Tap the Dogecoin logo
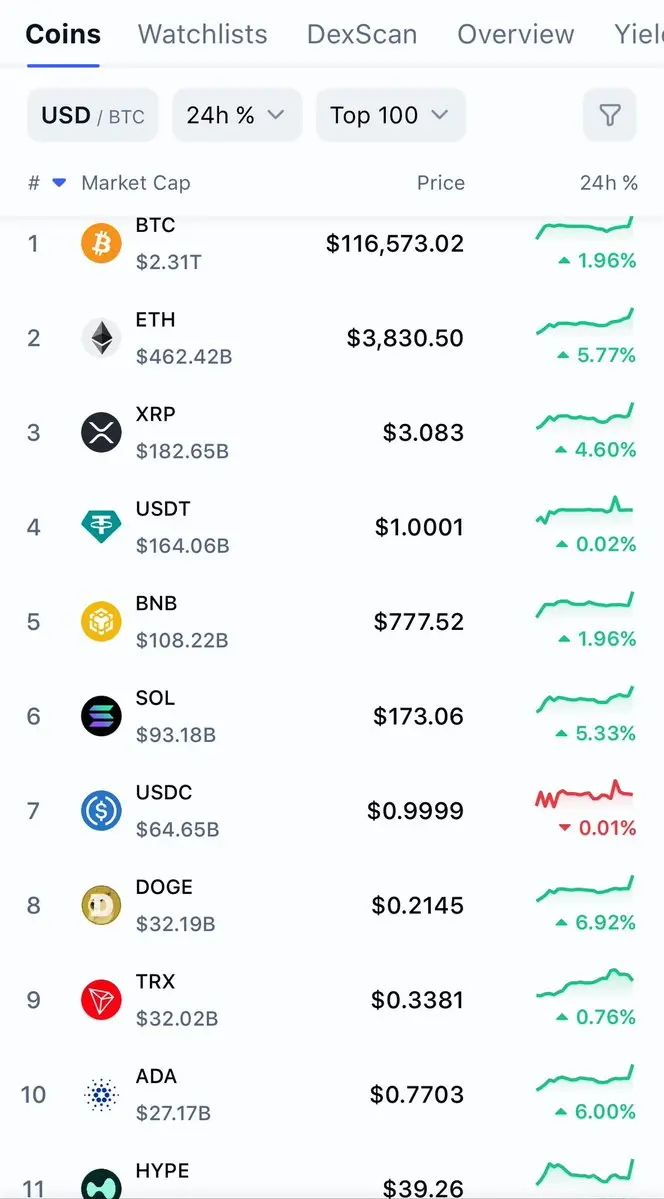The width and height of the screenshot is (664, 1199). (x=101, y=905)
